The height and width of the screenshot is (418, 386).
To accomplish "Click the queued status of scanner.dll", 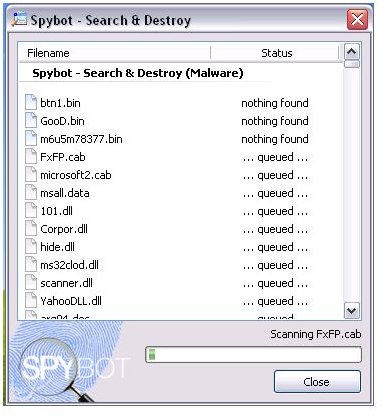I will click(275, 283).
